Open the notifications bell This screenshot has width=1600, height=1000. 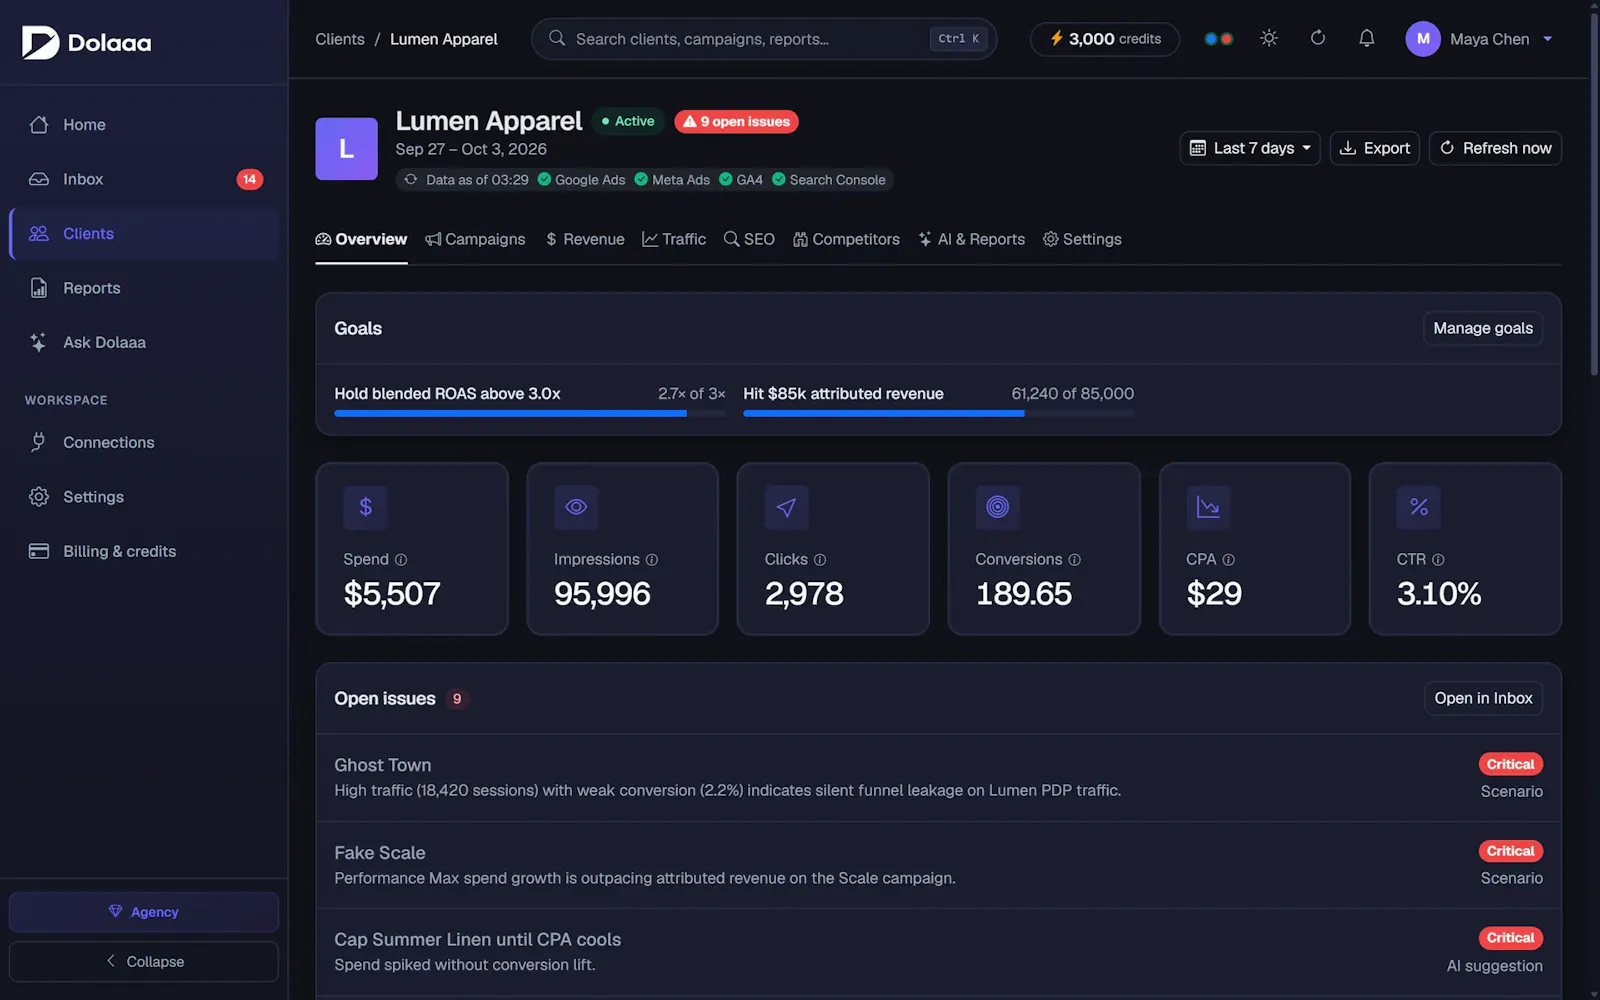(x=1366, y=38)
